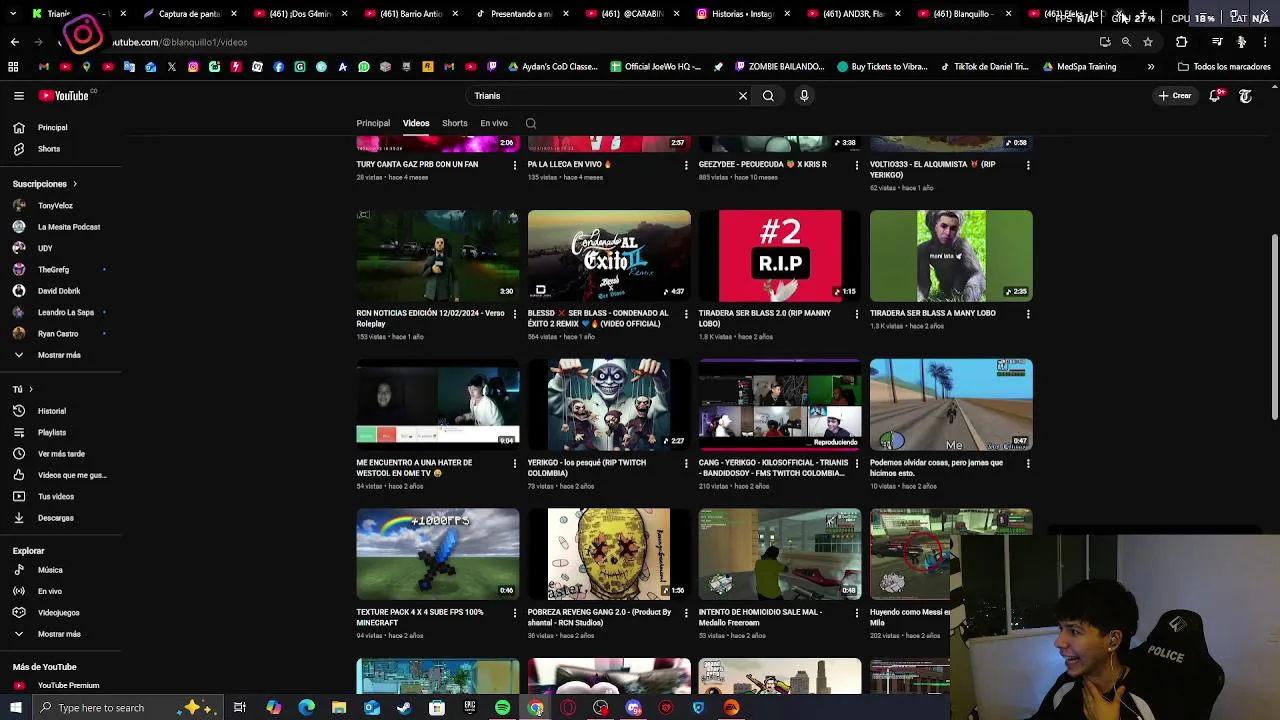
Task: Open Ver más tarde list
Action: tap(60, 454)
